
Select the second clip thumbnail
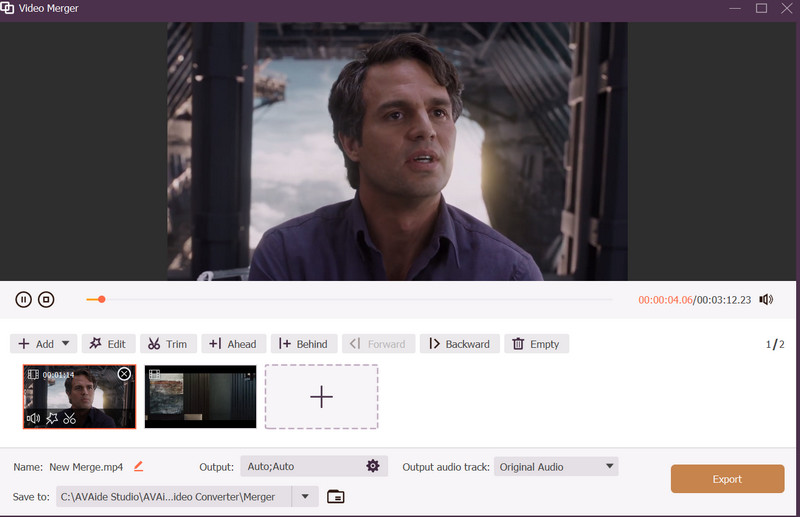201,397
